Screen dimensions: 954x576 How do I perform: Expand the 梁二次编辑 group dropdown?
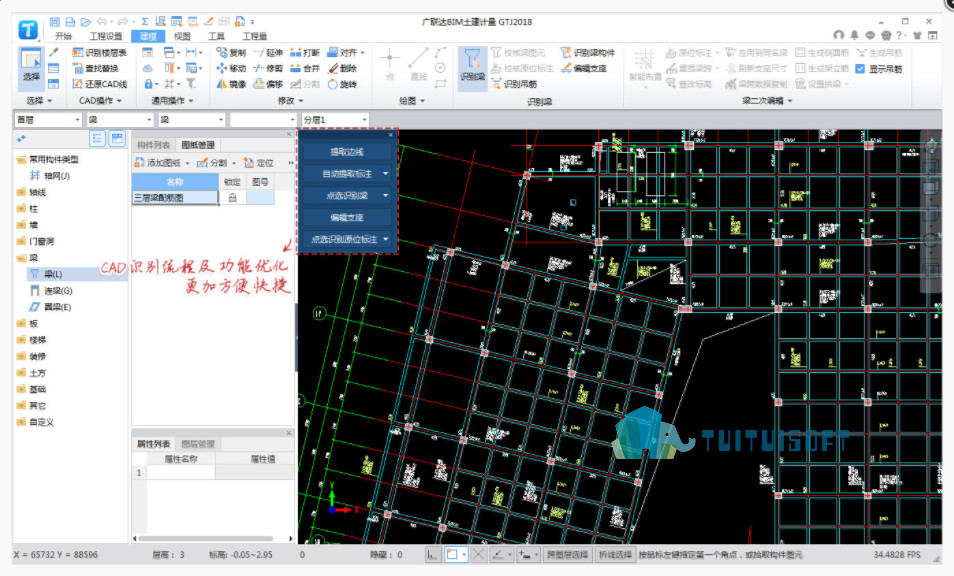[x=790, y=101]
